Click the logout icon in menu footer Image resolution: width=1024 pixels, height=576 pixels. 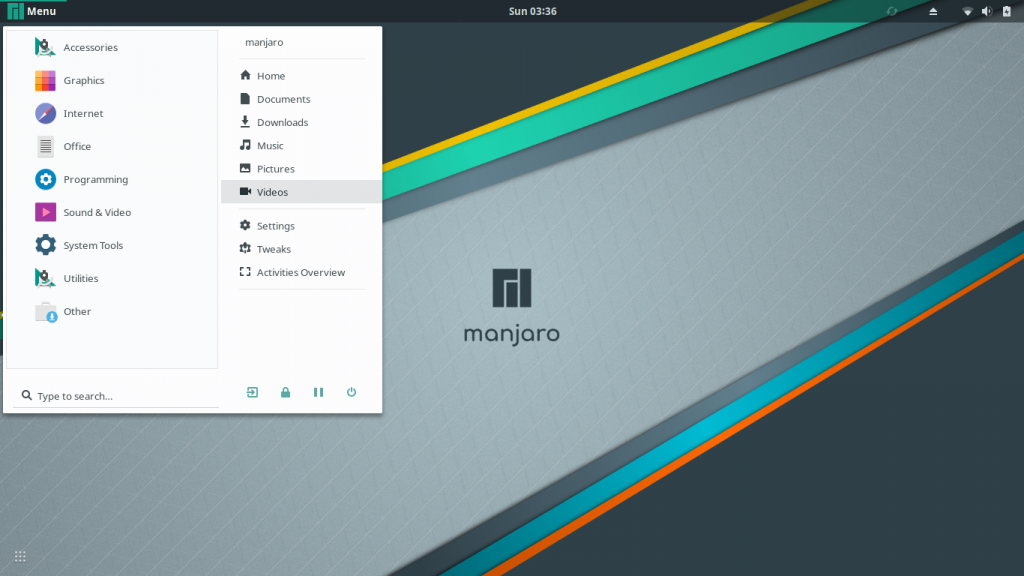point(252,392)
